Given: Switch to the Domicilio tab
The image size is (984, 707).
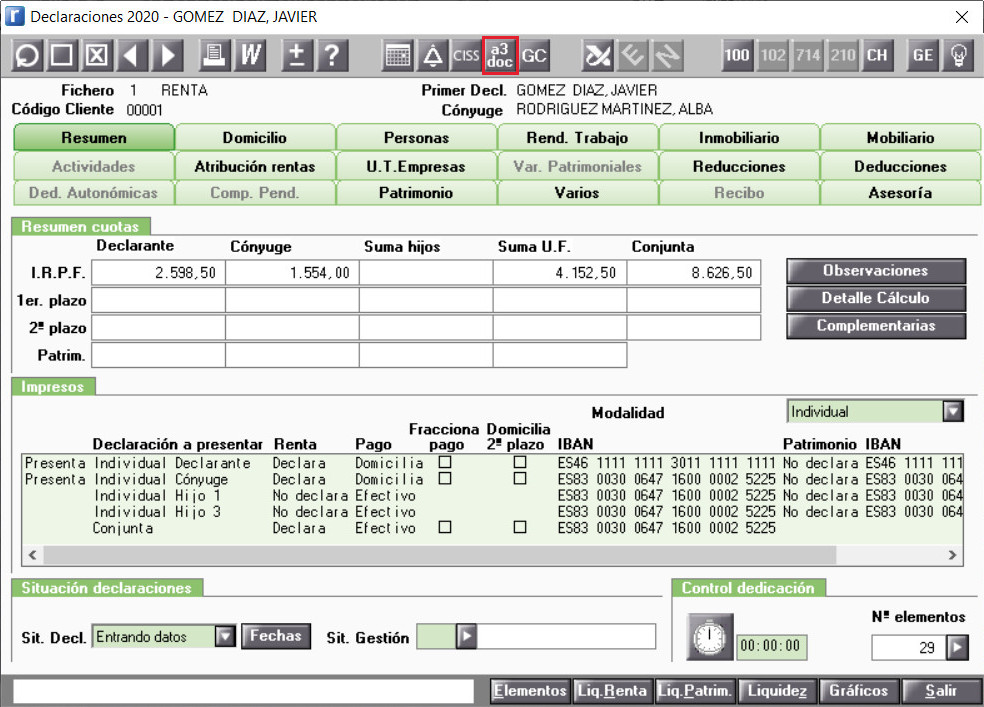Looking at the screenshot, I should tap(255, 137).
